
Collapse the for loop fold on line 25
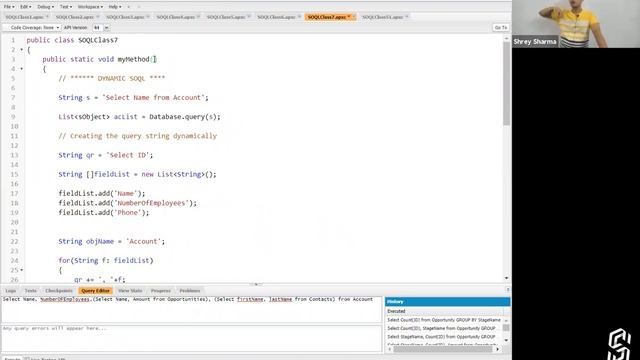pos(22,270)
